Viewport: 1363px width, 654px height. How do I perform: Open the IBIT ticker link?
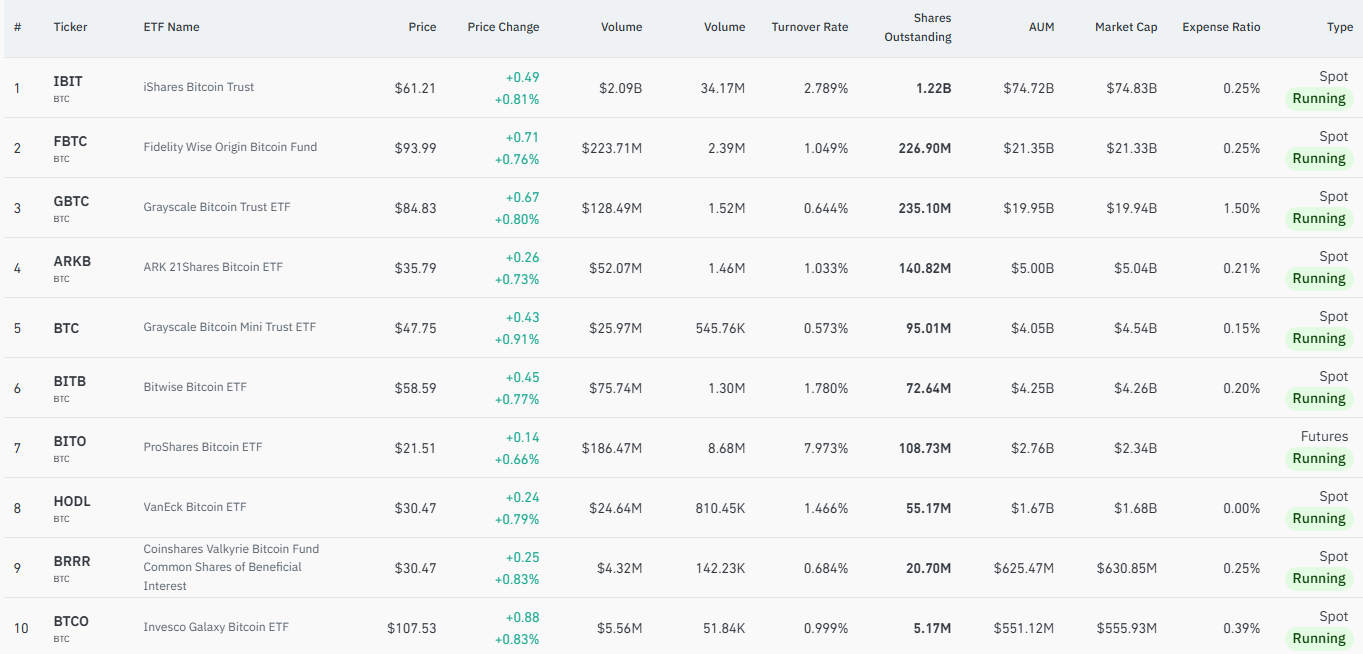68,81
